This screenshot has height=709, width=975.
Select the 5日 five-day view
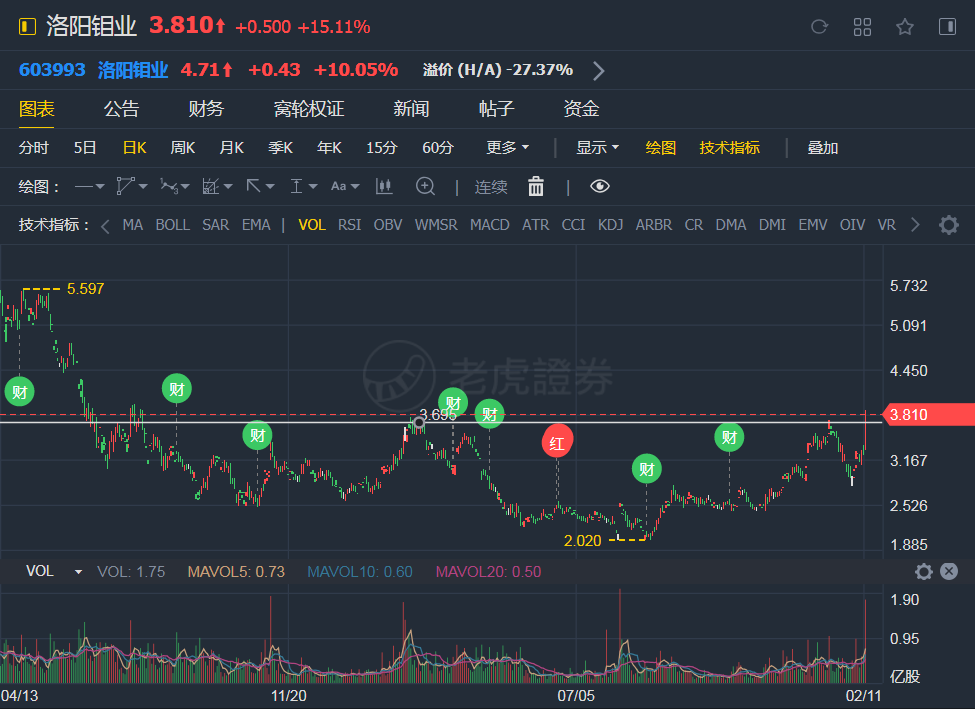tap(85, 148)
